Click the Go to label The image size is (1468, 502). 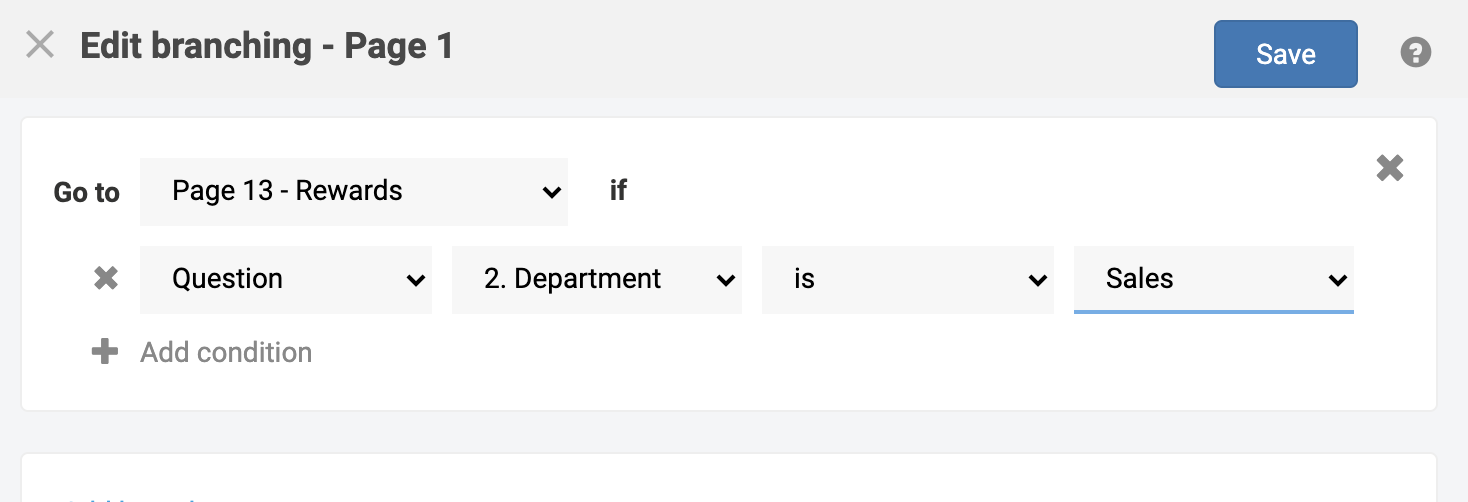point(86,193)
